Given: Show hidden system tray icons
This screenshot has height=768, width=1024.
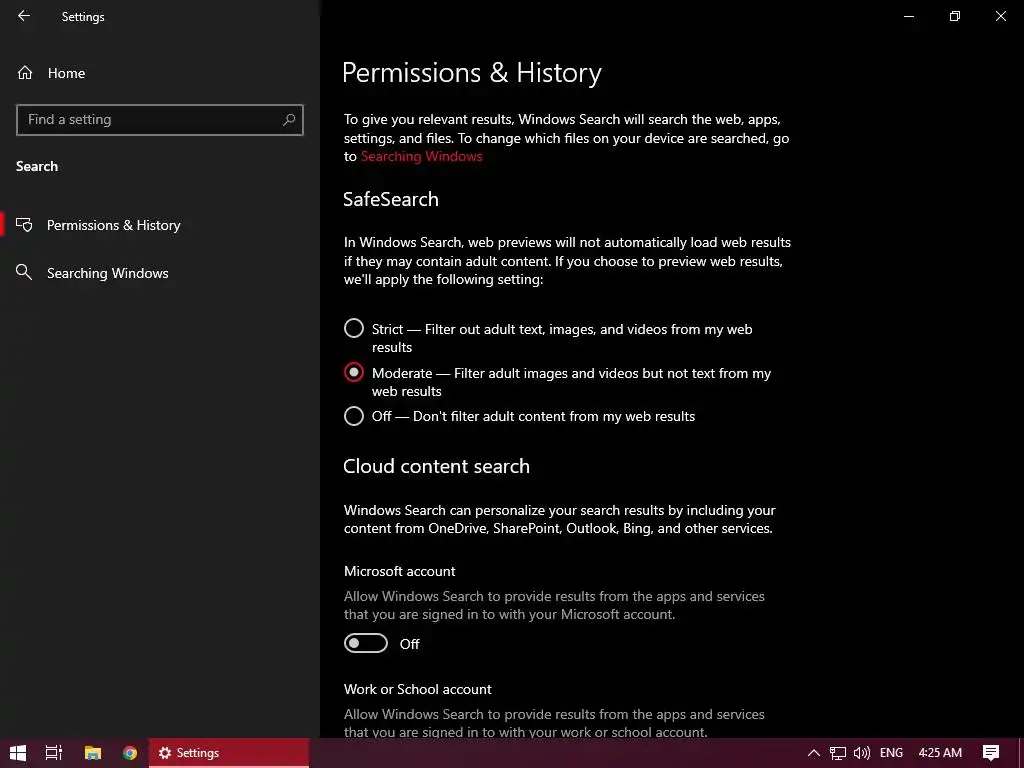Looking at the screenshot, I should point(813,753).
